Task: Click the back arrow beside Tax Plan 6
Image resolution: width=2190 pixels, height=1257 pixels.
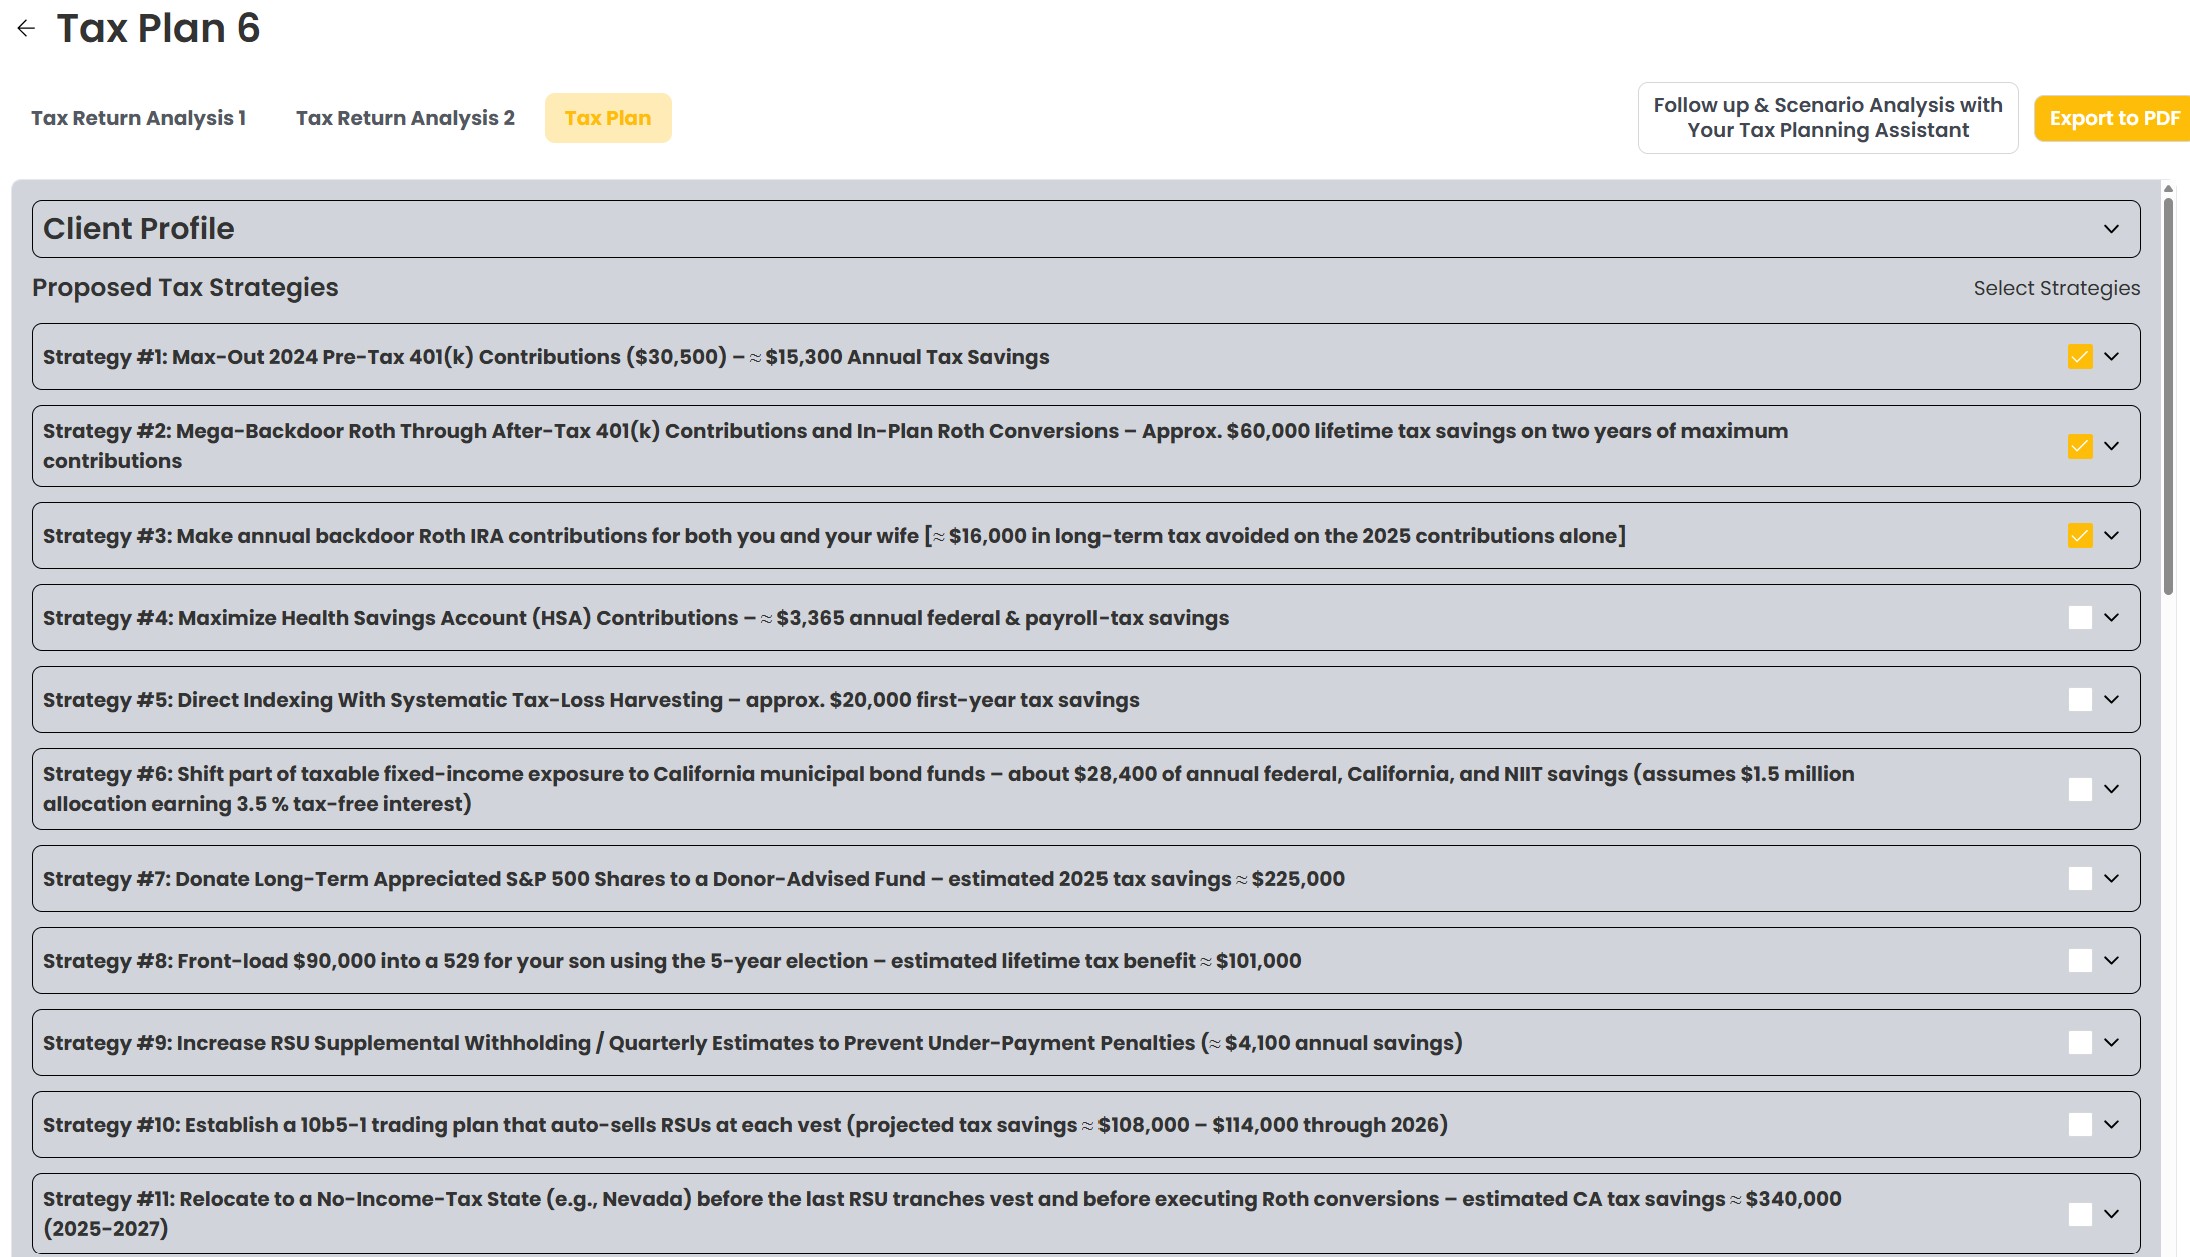Action: point(26,28)
